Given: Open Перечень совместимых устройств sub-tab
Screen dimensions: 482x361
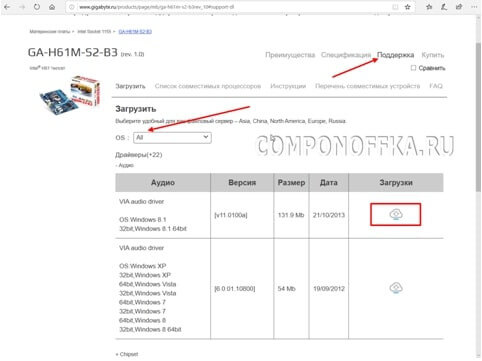Looking at the screenshot, I should (x=368, y=86).
